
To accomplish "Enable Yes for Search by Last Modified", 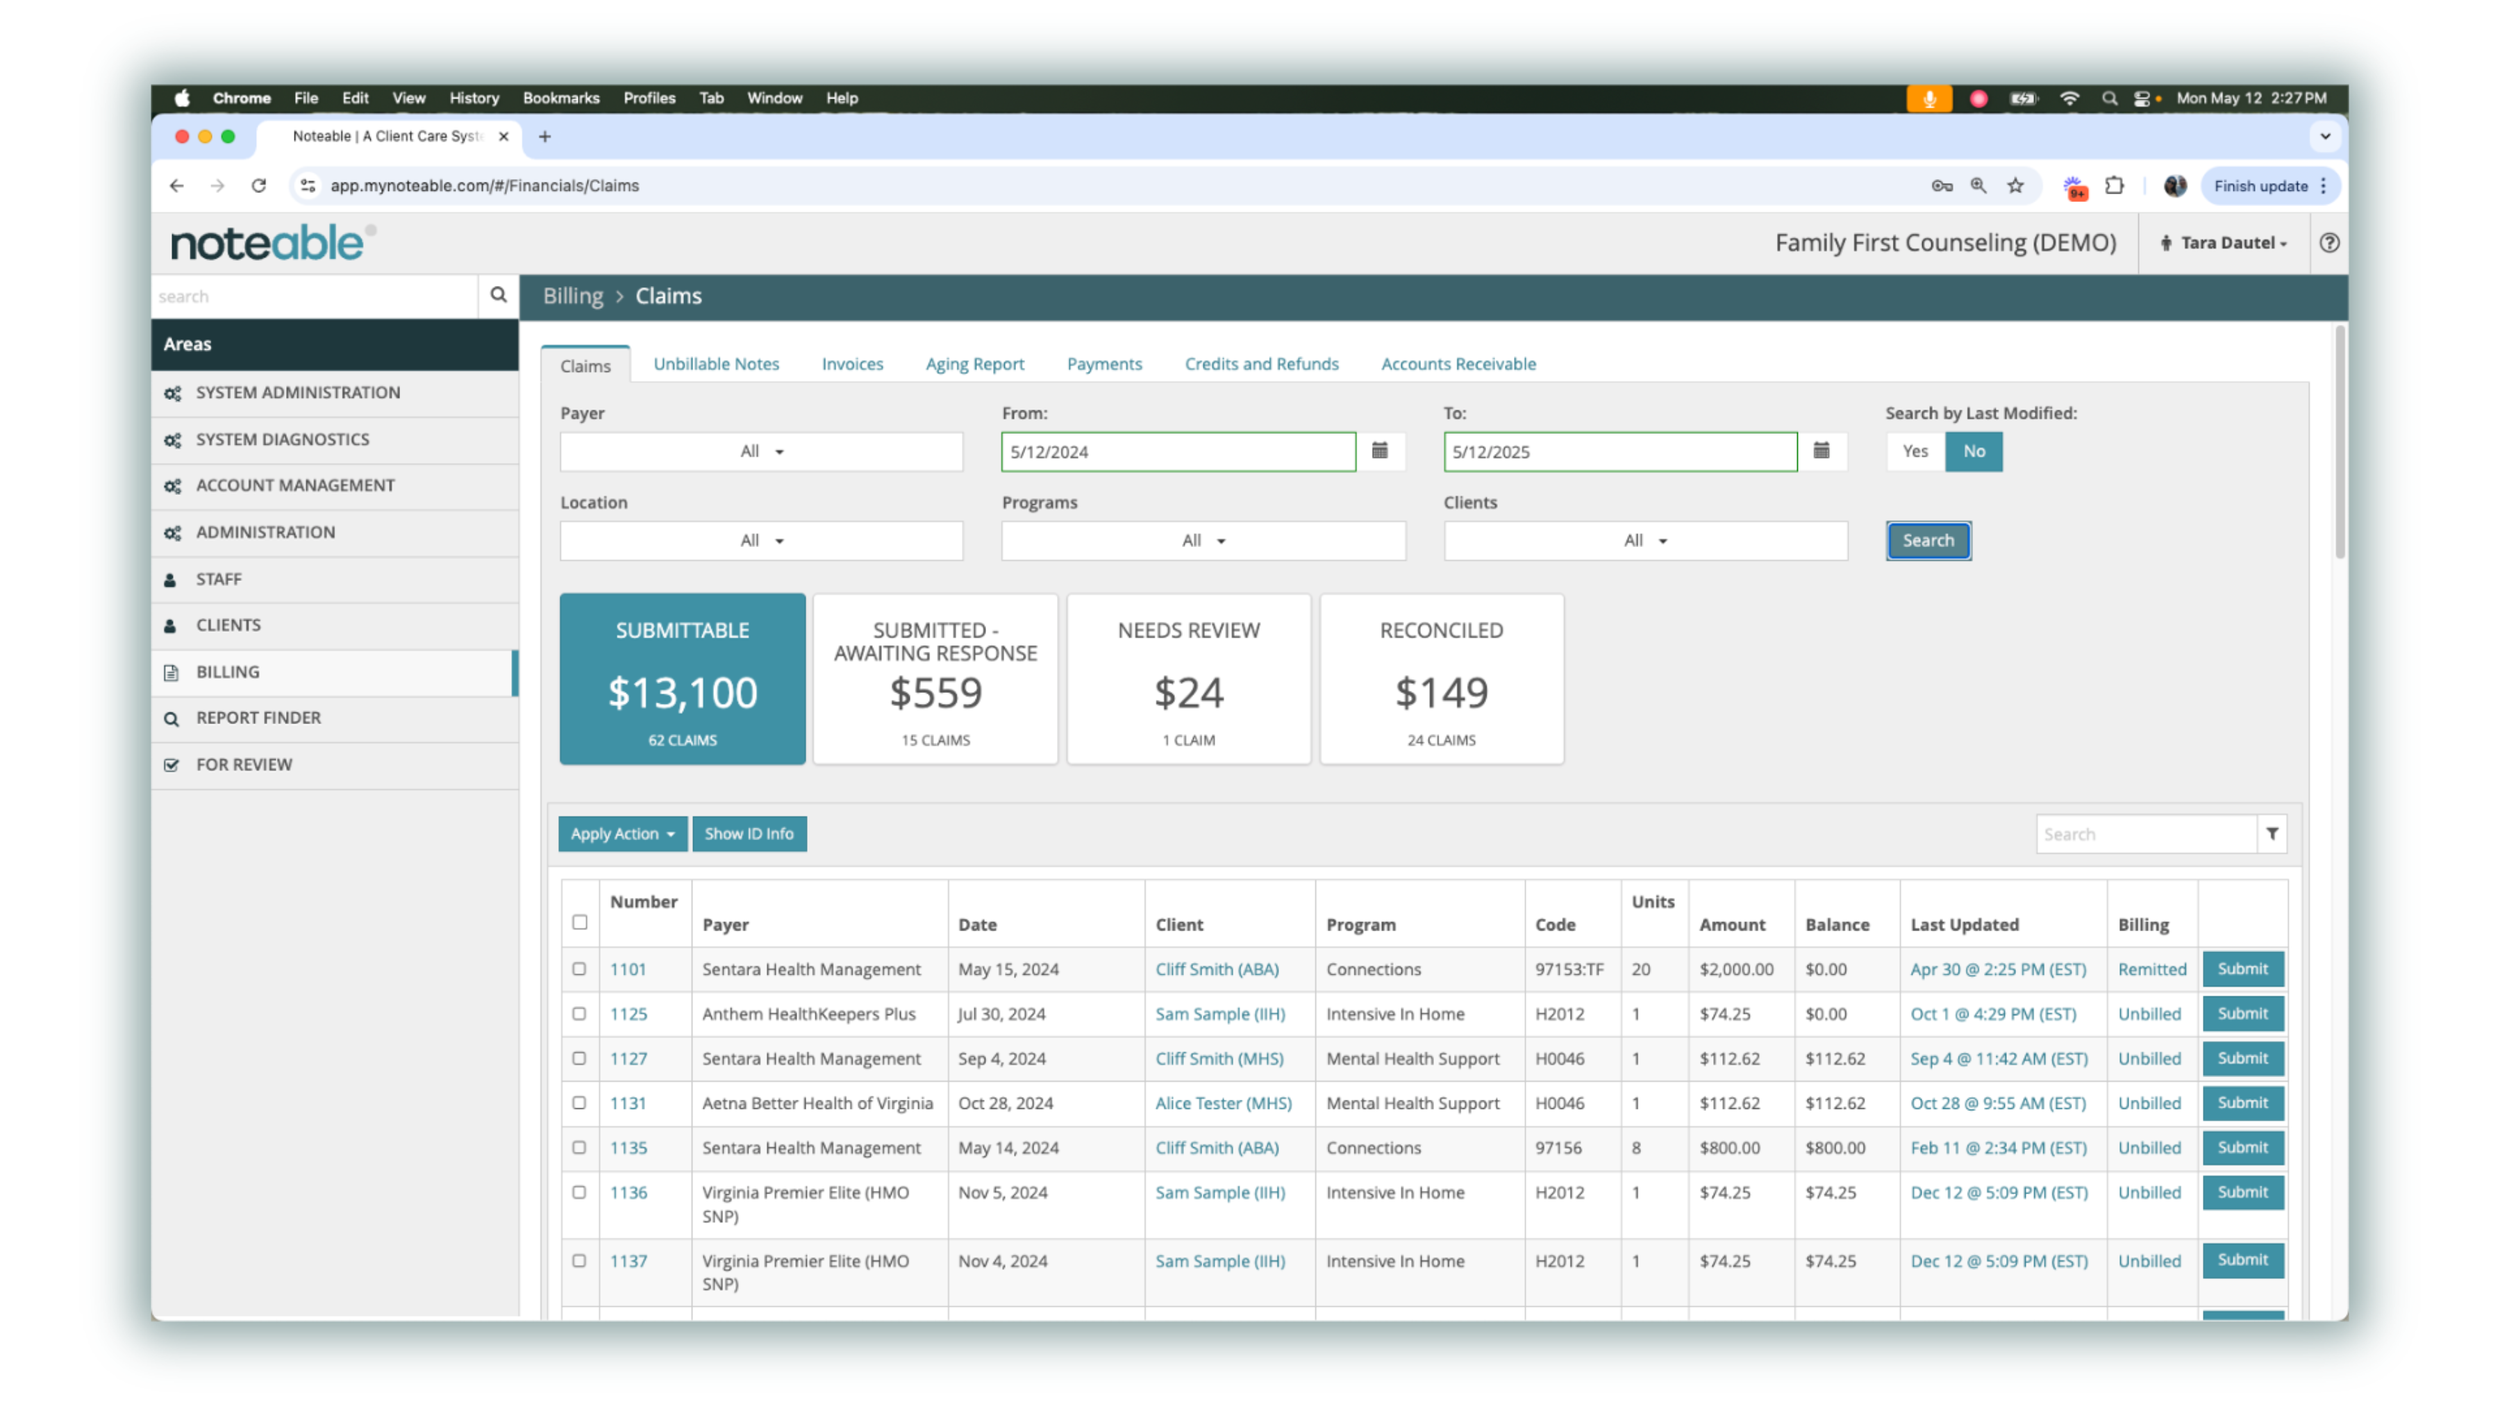I will (1913, 451).
